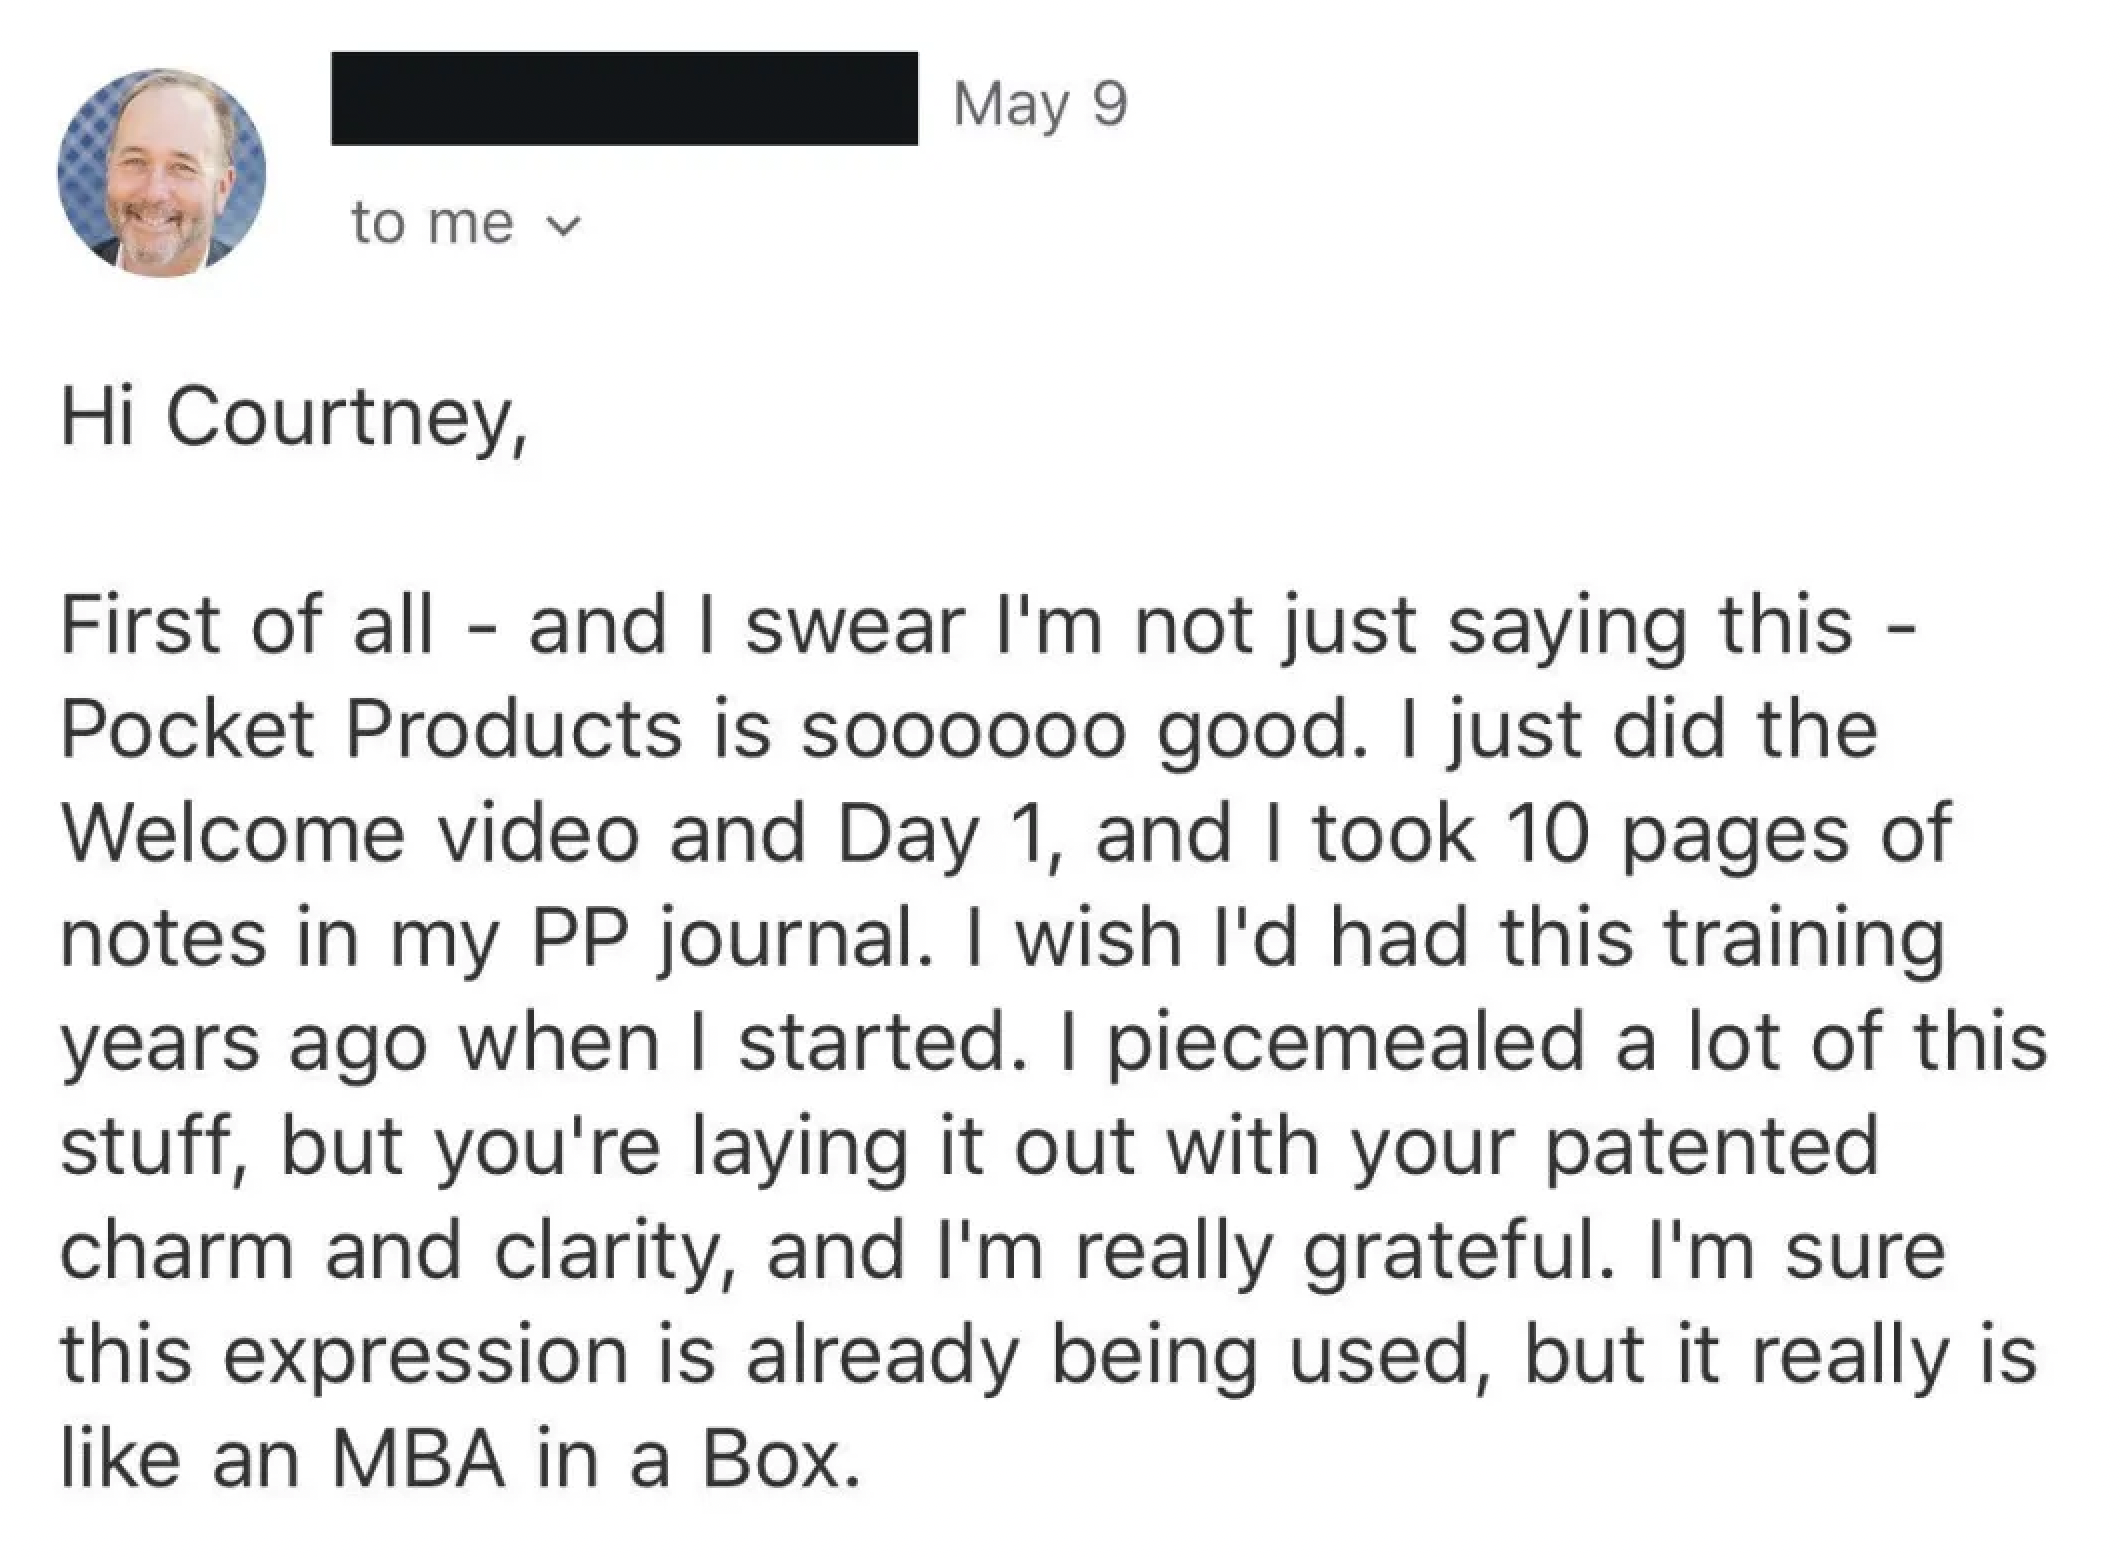Click the "to me" recipient label
This screenshot has height=1558, width=2120.
[x=432, y=222]
